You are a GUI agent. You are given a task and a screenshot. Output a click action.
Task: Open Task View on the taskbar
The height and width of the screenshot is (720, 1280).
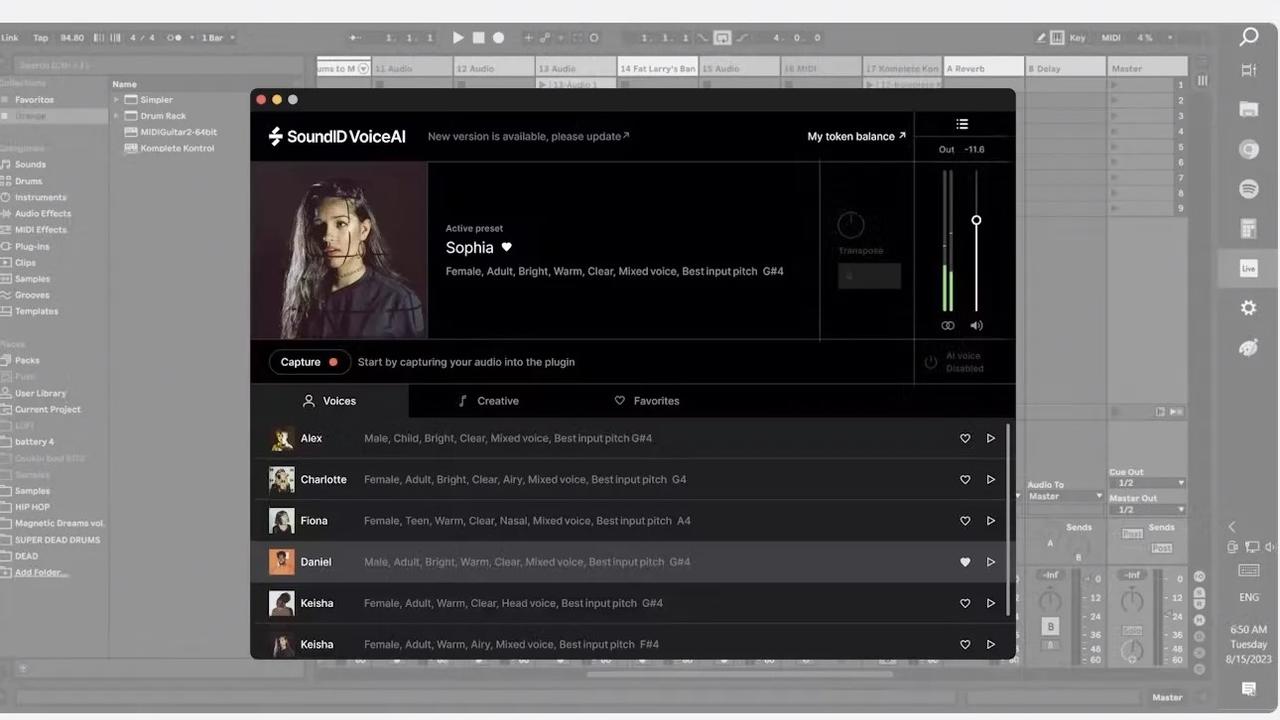click(1249, 70)
